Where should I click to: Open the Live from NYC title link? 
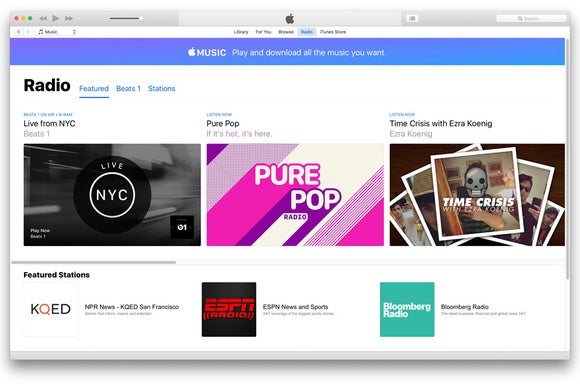(49, 124)
